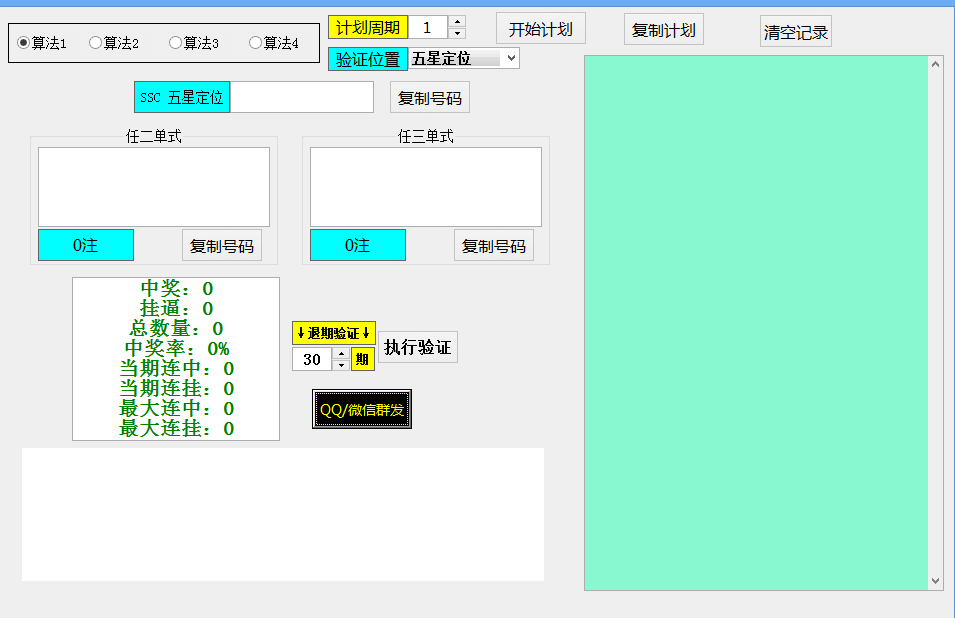The height and width of the screenshot is (618, 955).
Task: Click the 中奖率: 0% statistic
Action: [x=177, y=348]
